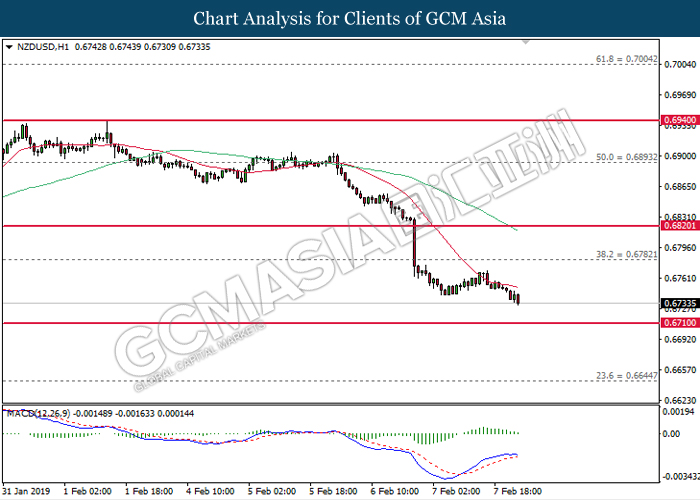This screenshot has width=700, height=500.
Task: Click the 1 Feb 02:00 time label
Action: point(88,491)
